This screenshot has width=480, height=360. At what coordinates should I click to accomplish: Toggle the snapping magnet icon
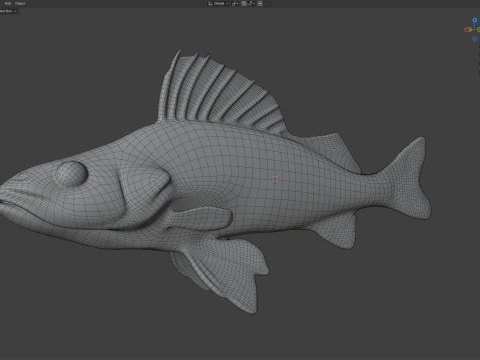244,3
